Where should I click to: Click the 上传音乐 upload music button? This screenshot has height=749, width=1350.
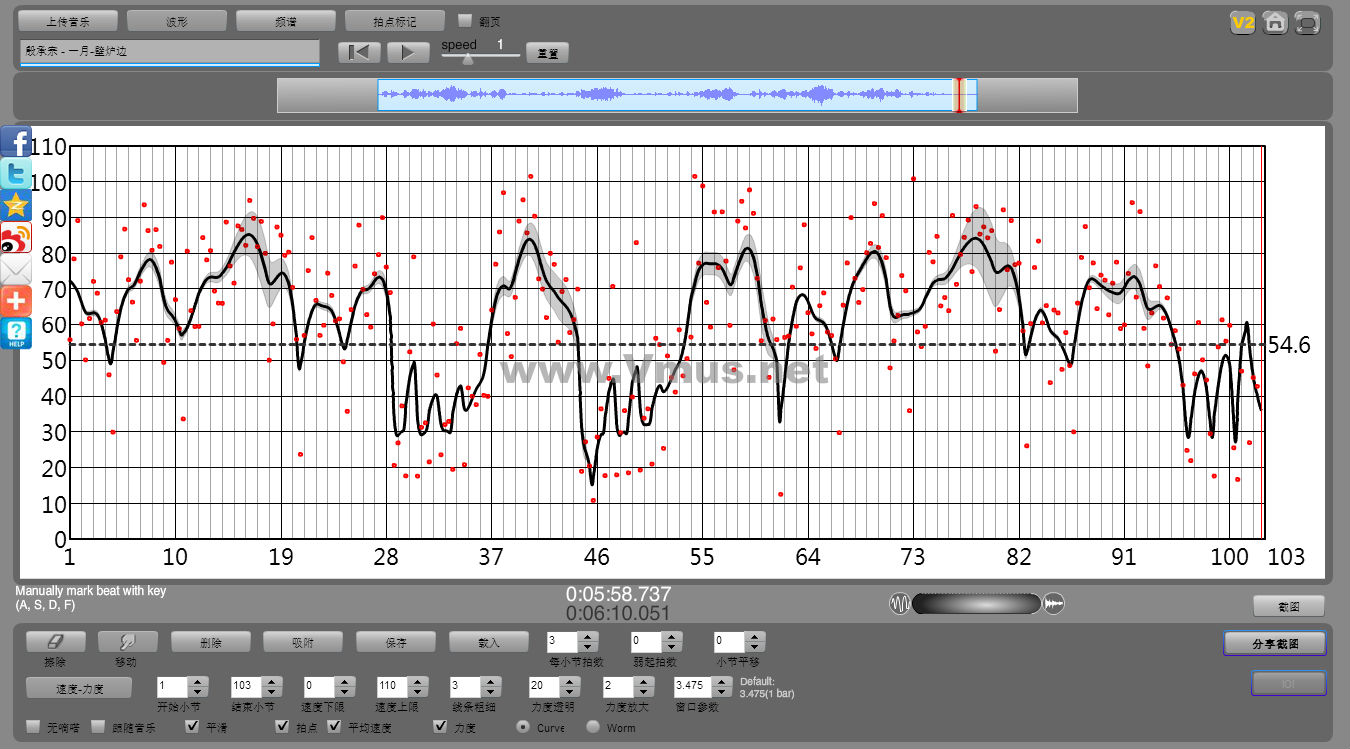(68, 21)
